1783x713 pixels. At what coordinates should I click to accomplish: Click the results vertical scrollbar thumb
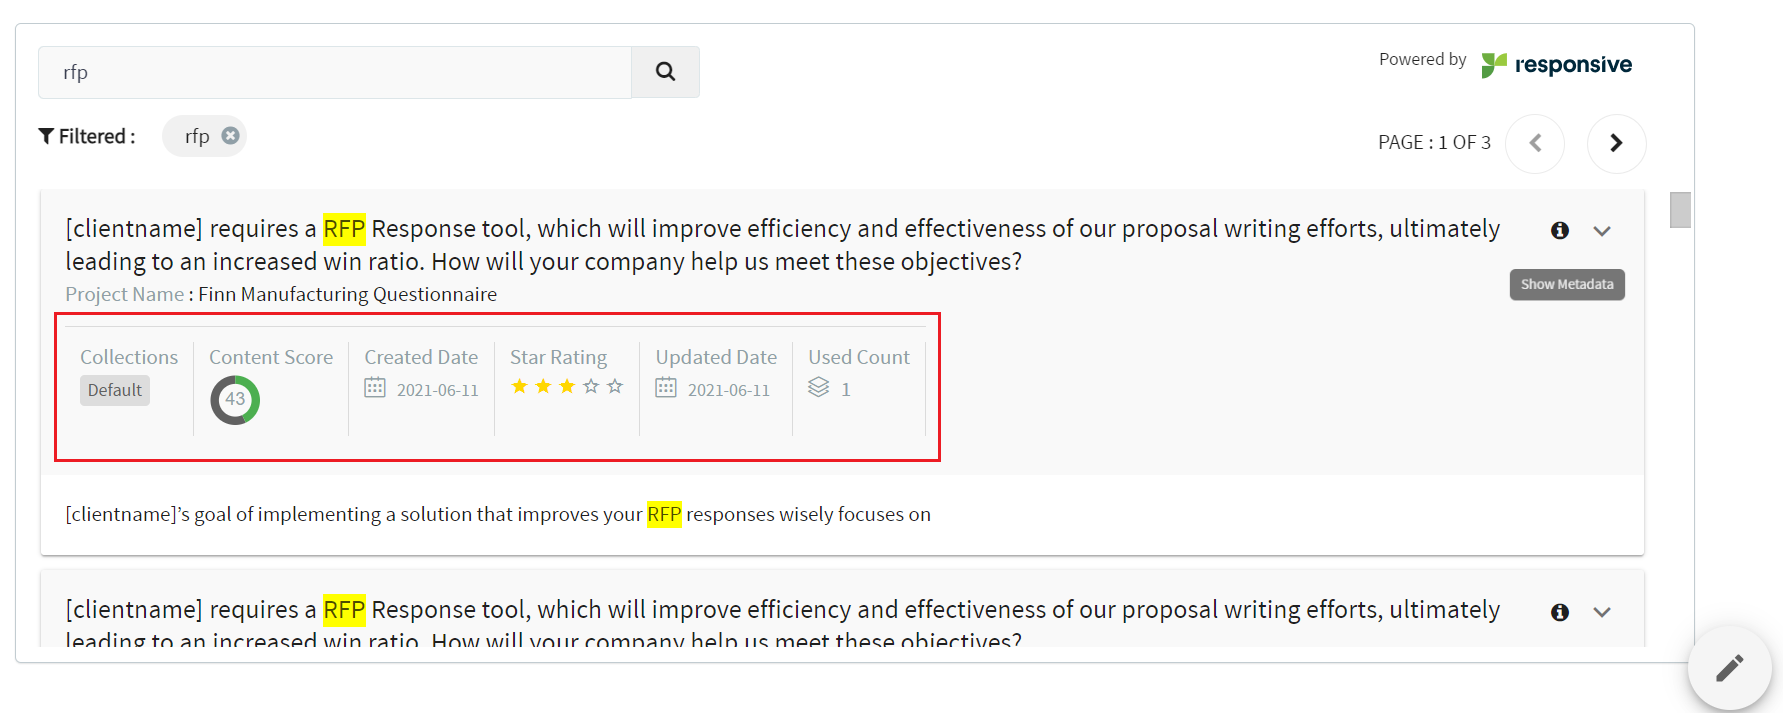tap(1681, 210)
